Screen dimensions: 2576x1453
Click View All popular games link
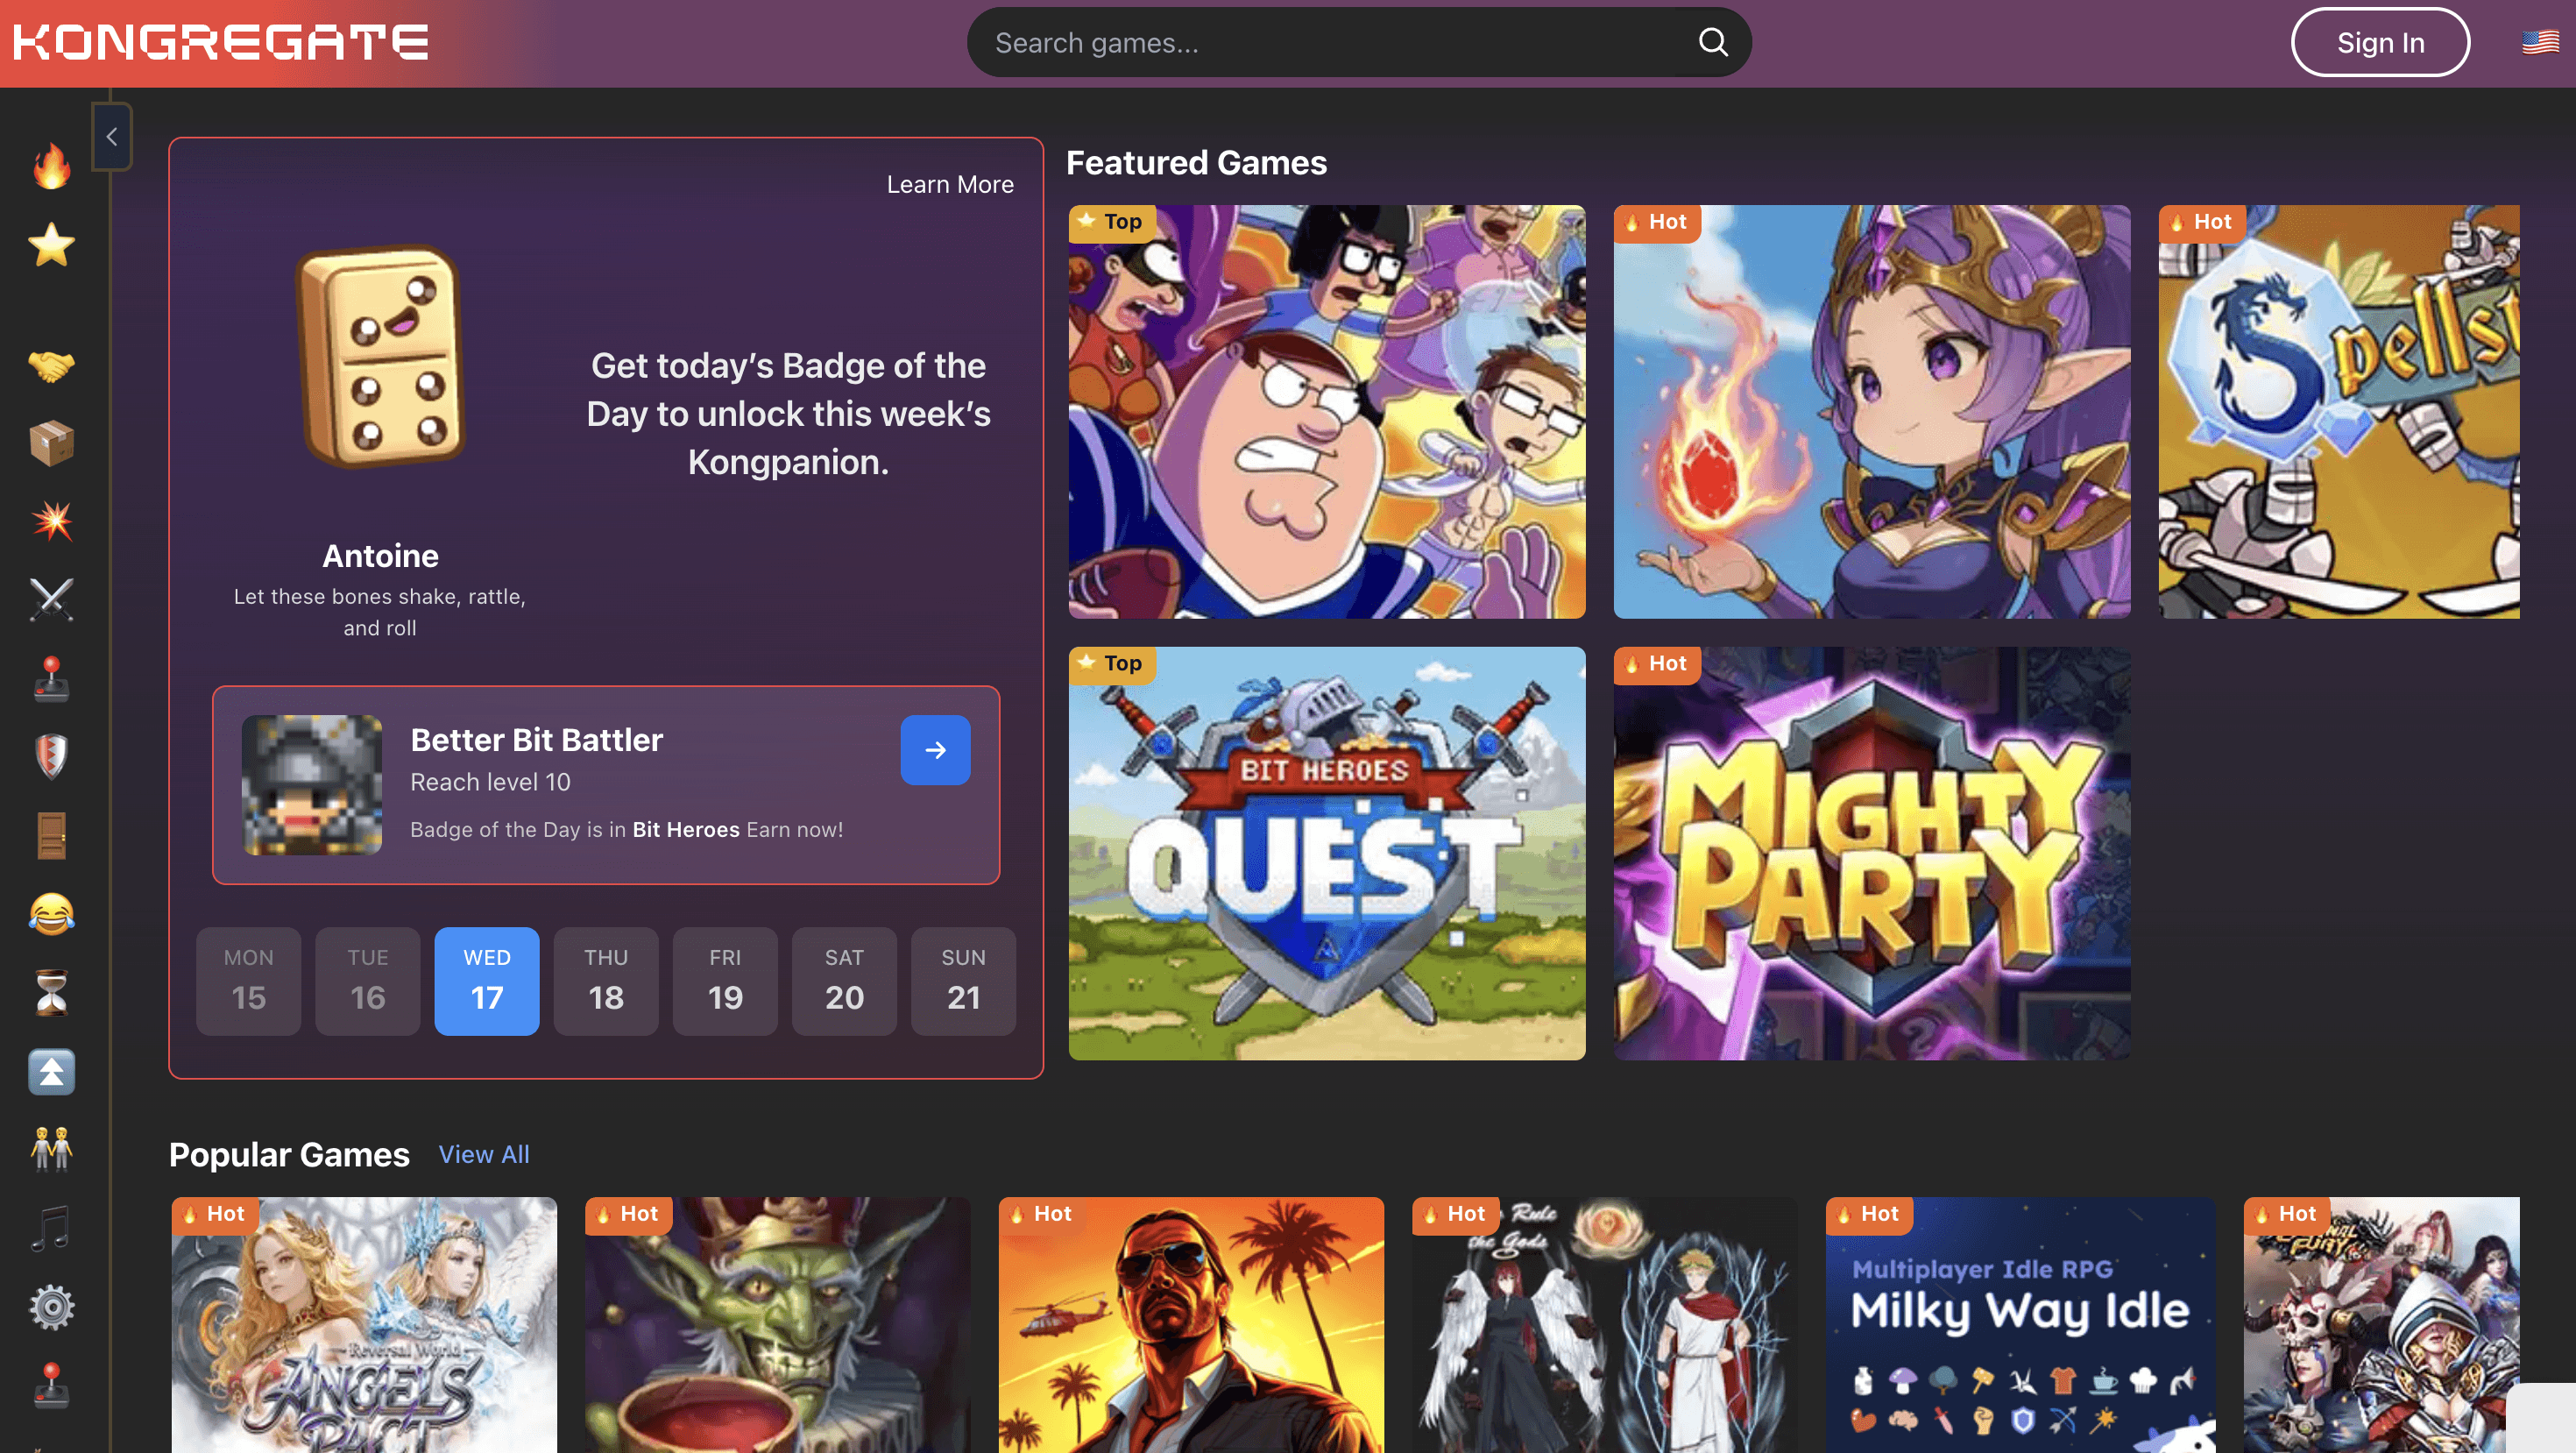pyautogui.click(x=483, y=1154)
